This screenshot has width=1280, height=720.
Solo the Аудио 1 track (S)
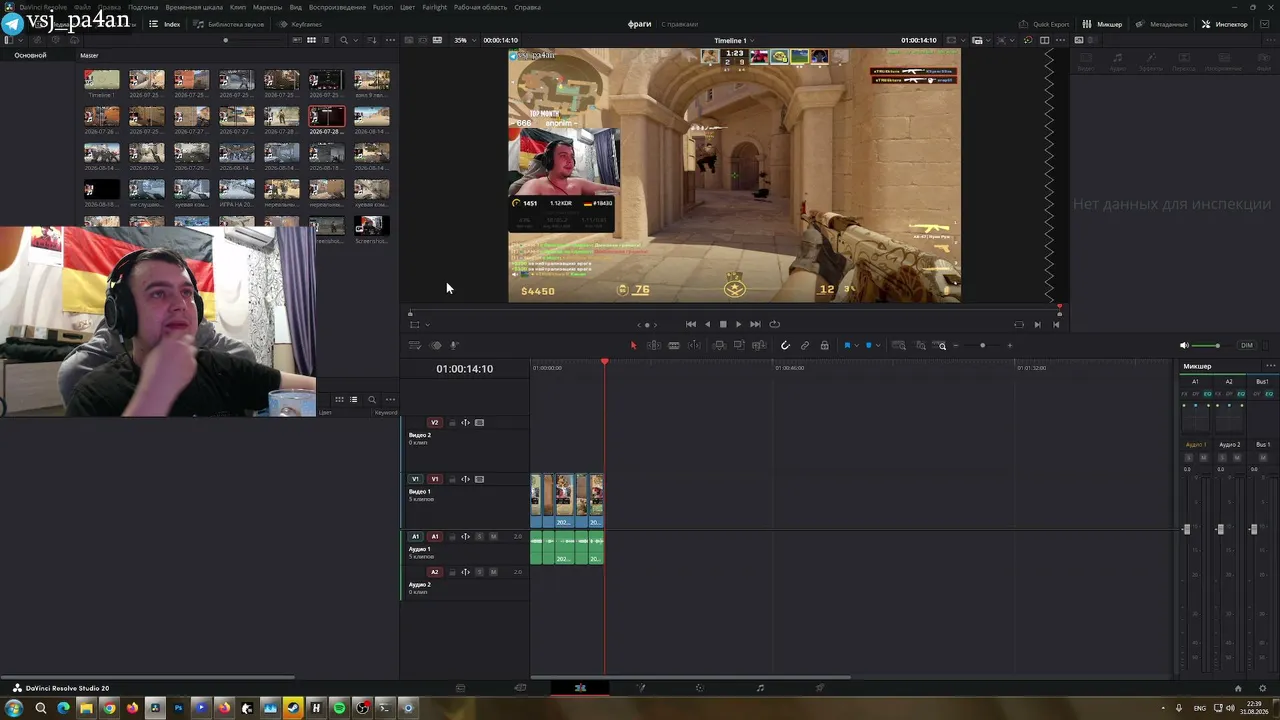pyautogui.click(x=479, y=537)
